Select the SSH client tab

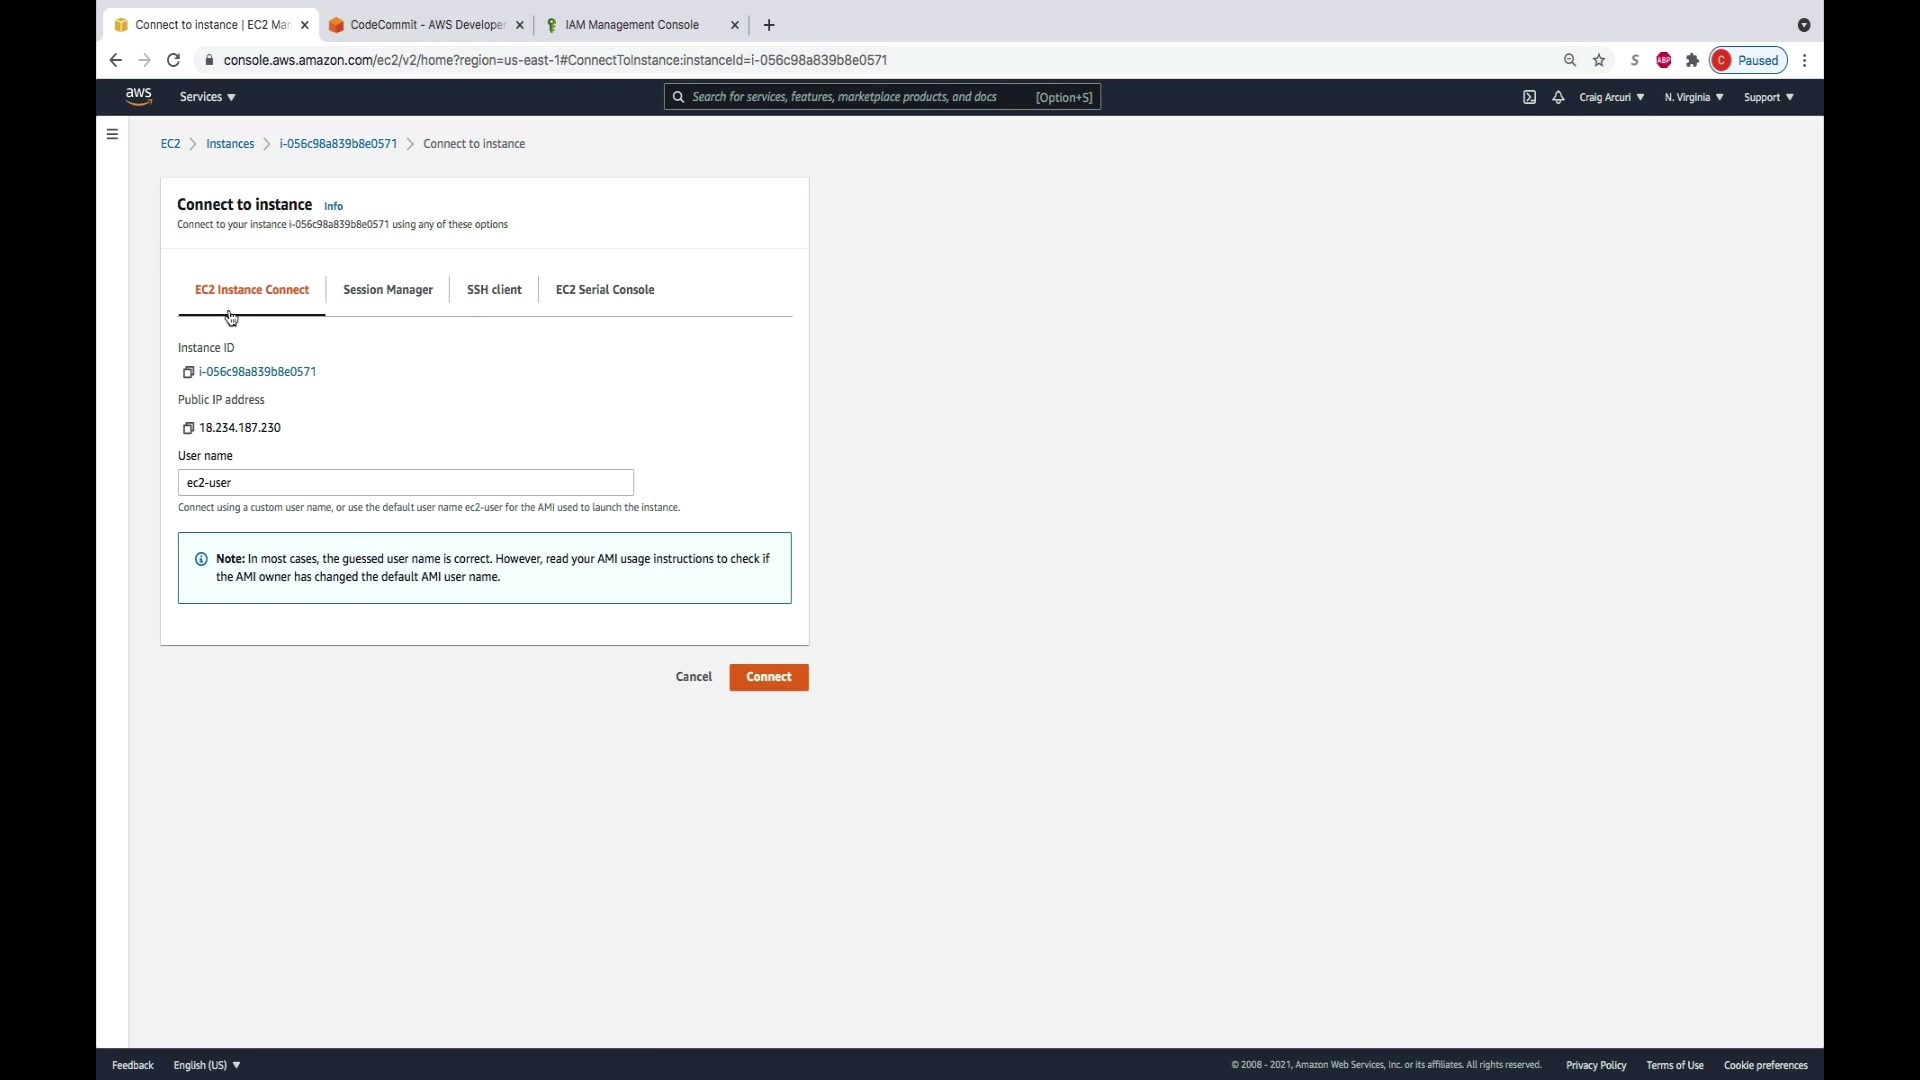coord(494,290)
